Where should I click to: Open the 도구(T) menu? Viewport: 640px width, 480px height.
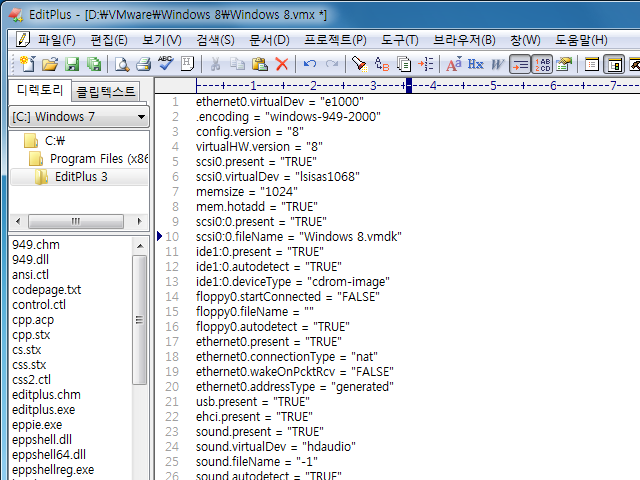tap(400, 40)
